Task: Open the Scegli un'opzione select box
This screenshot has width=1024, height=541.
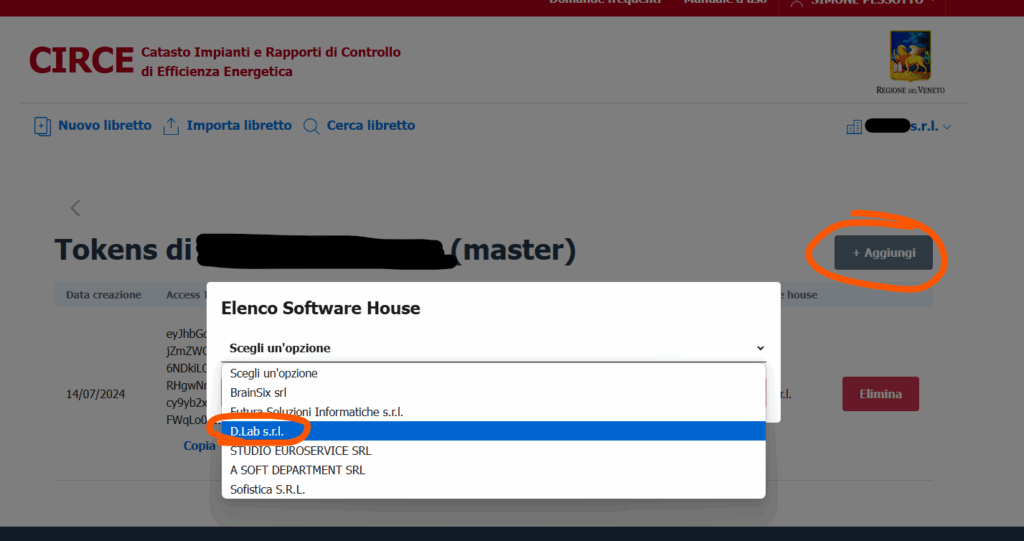Action: click(494, 348)
